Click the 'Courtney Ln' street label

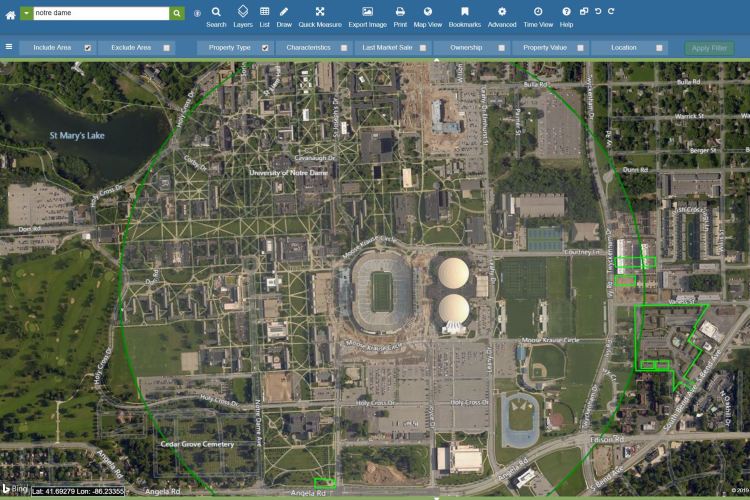[x=582, y=252]
